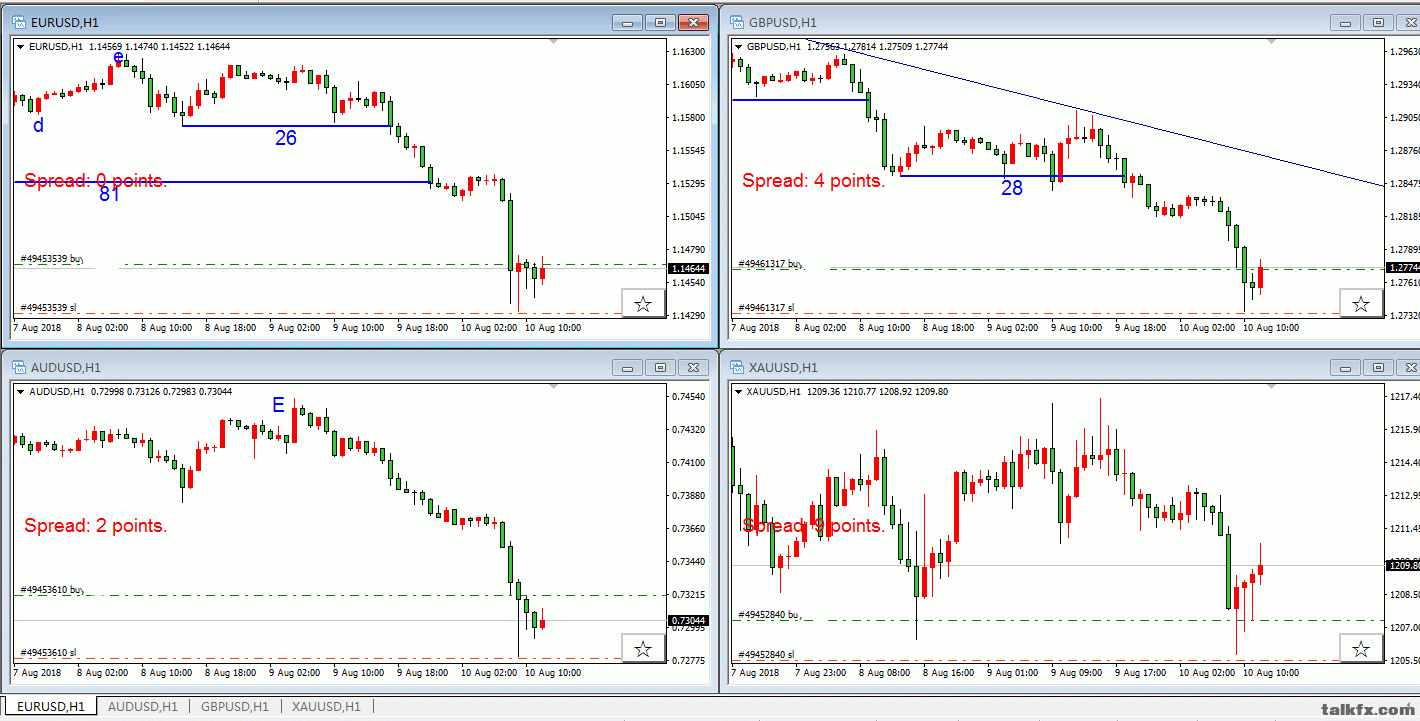Select the blue '28' label in GBPUSD chart
This screenshot has width=1420, height=721.
click(1012, 187)
